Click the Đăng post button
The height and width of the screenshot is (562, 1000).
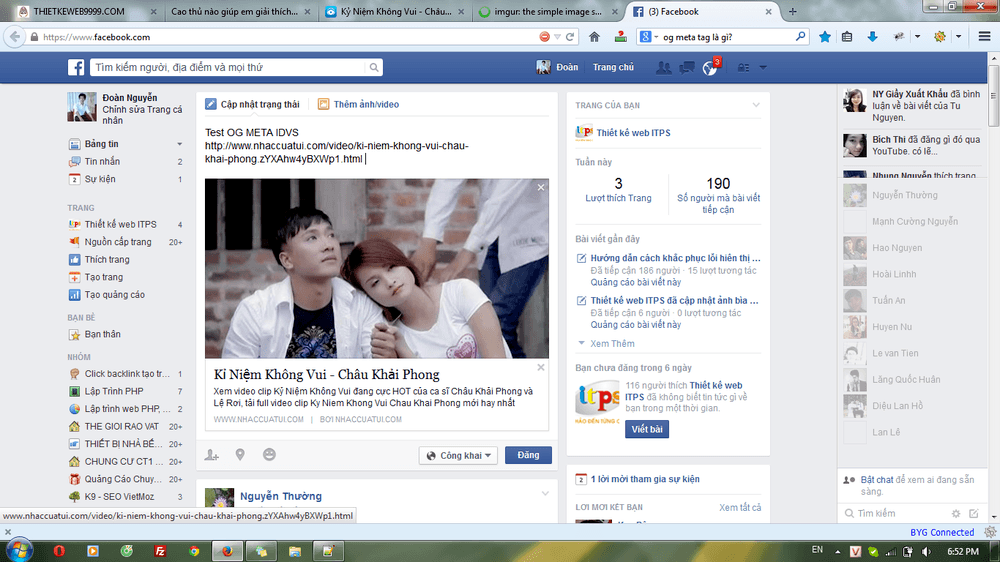pyautogui.click(x=528, y=455)
